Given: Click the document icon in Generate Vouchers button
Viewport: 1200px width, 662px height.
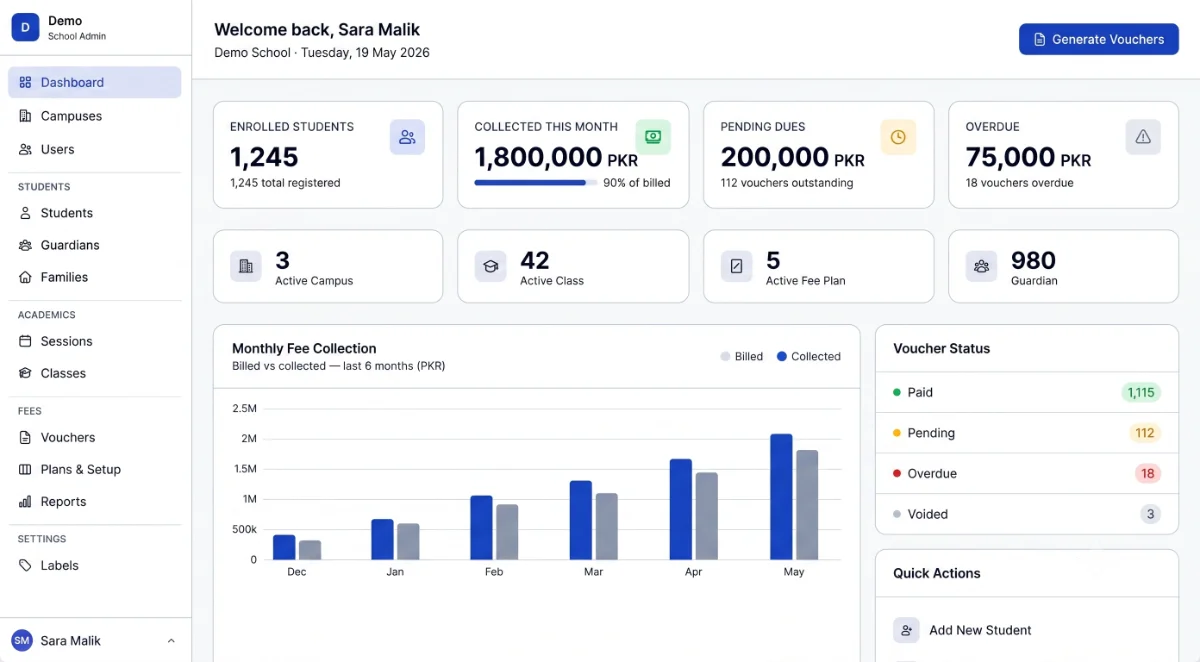Looking at the screenshot, I should [x=1040, y=40].
